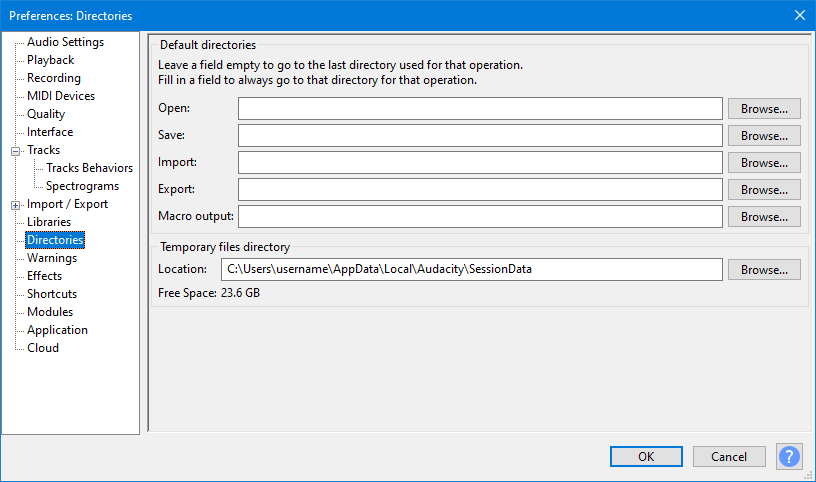Open Tracks Behaviors sub-page
The image size is (816, 482).
(x=90, y=168)
